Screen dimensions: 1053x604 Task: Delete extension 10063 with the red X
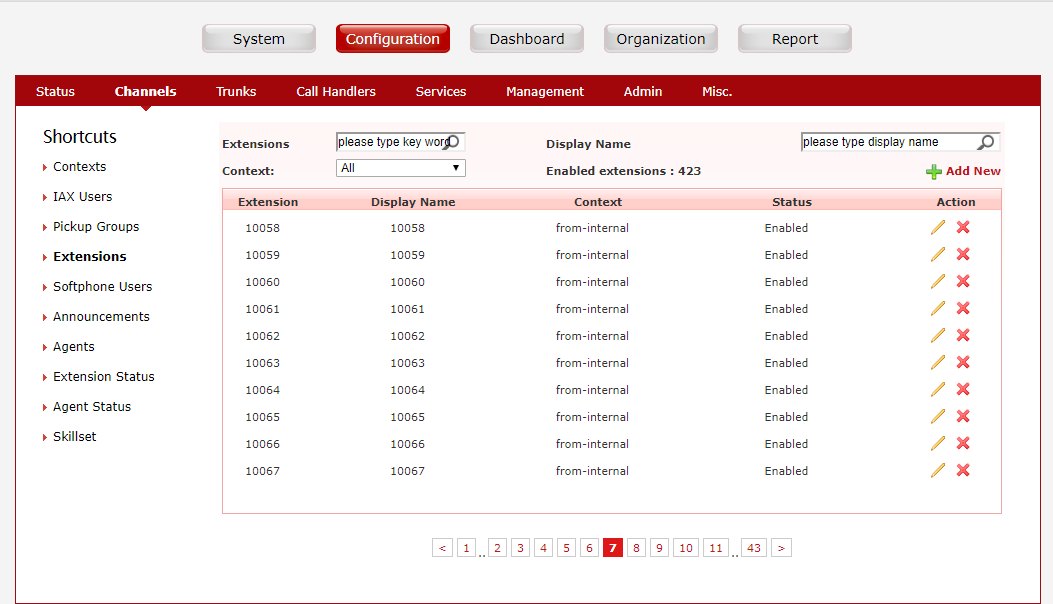pos(963,361)
